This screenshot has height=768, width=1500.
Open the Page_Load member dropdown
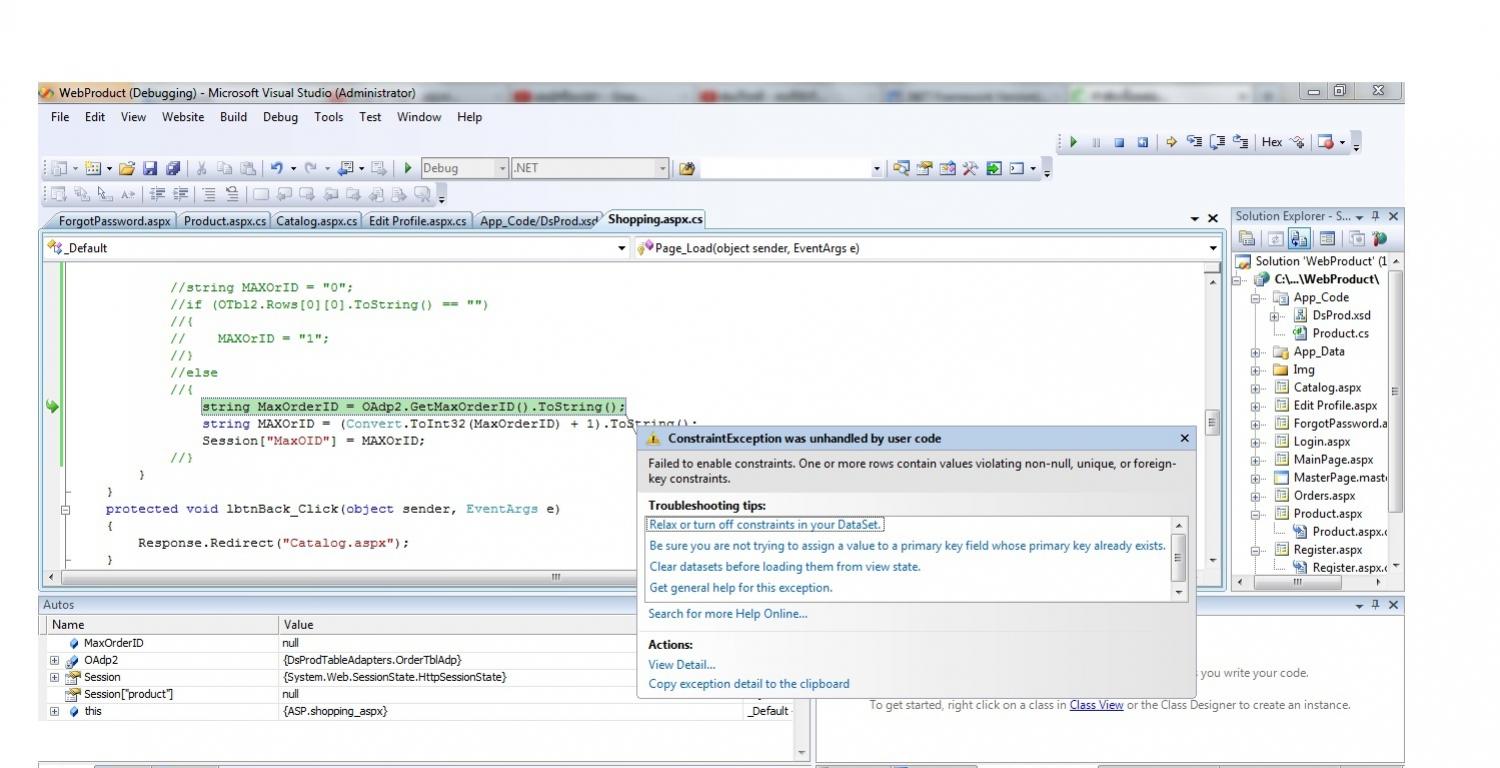click(1214, 248)
